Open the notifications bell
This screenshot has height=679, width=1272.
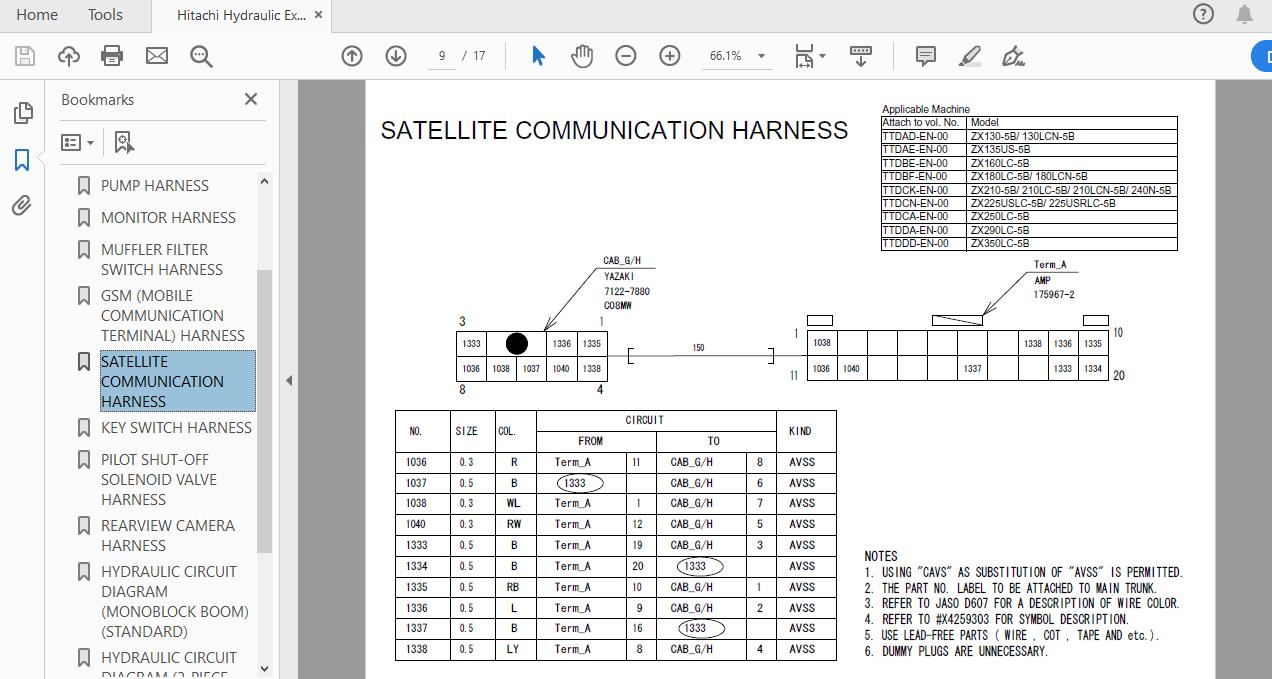pyautogui.click(x=1244, y=14)
